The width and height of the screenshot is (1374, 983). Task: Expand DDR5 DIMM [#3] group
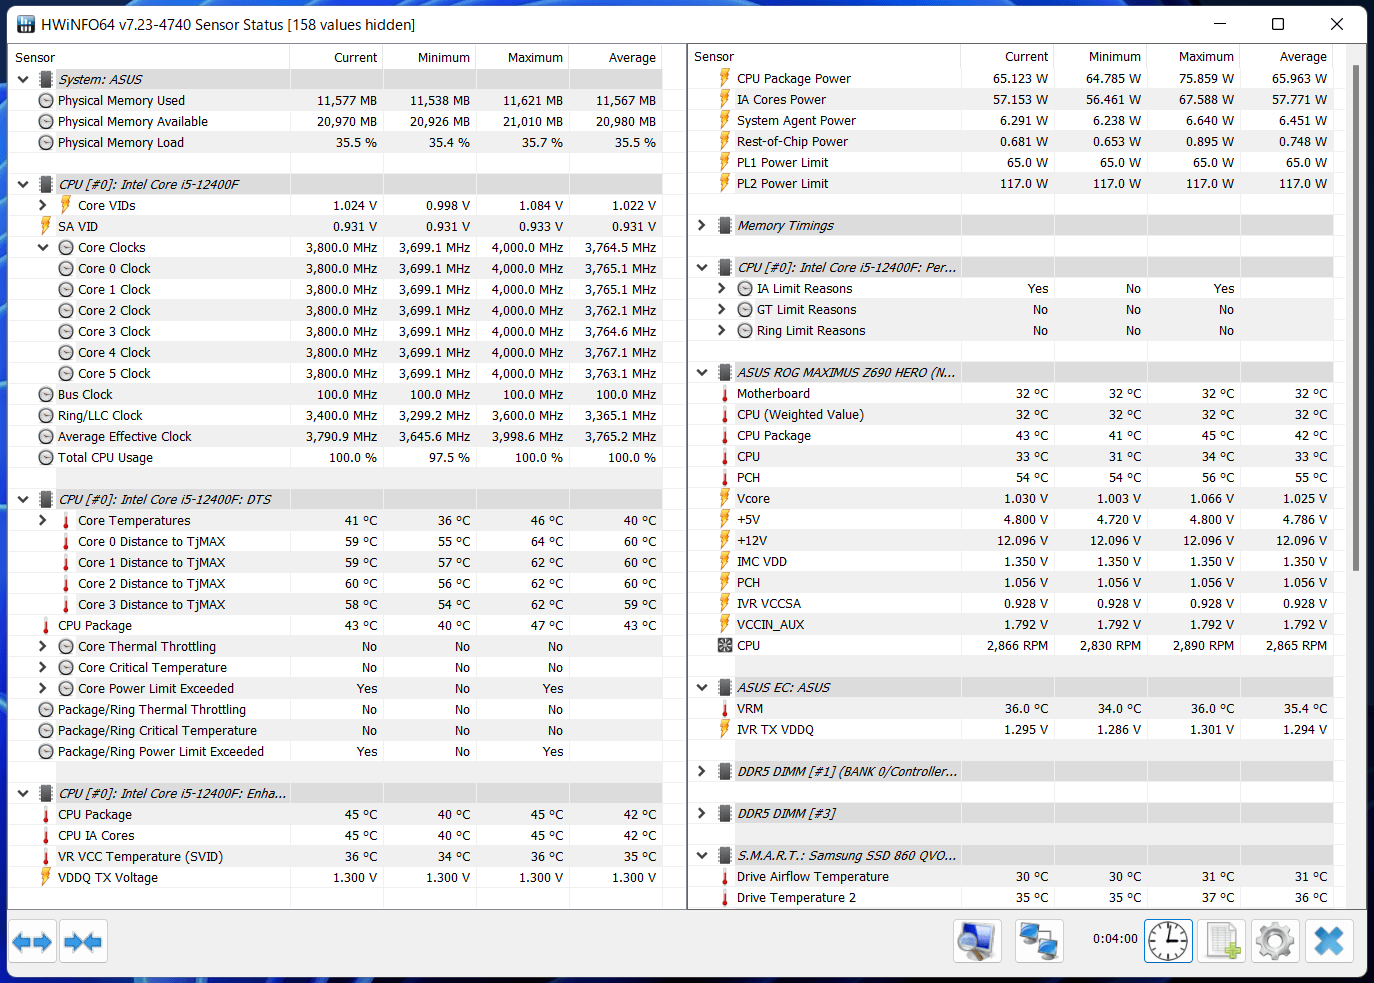pyautogui.click(x=702, y=814)
